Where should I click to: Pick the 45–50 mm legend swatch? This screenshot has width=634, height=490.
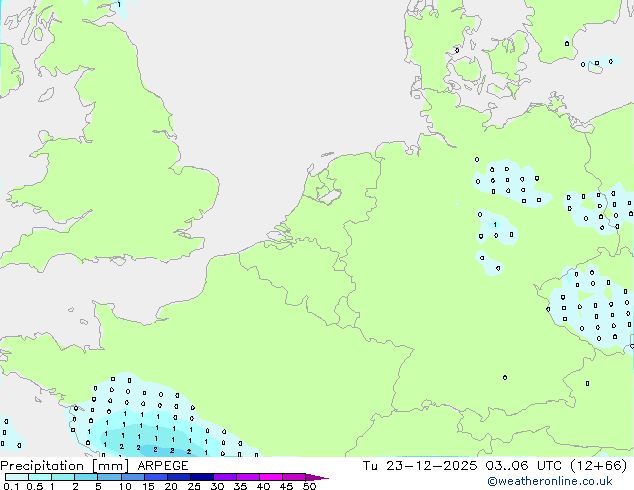pyautogui.click(x=294, y=477)
